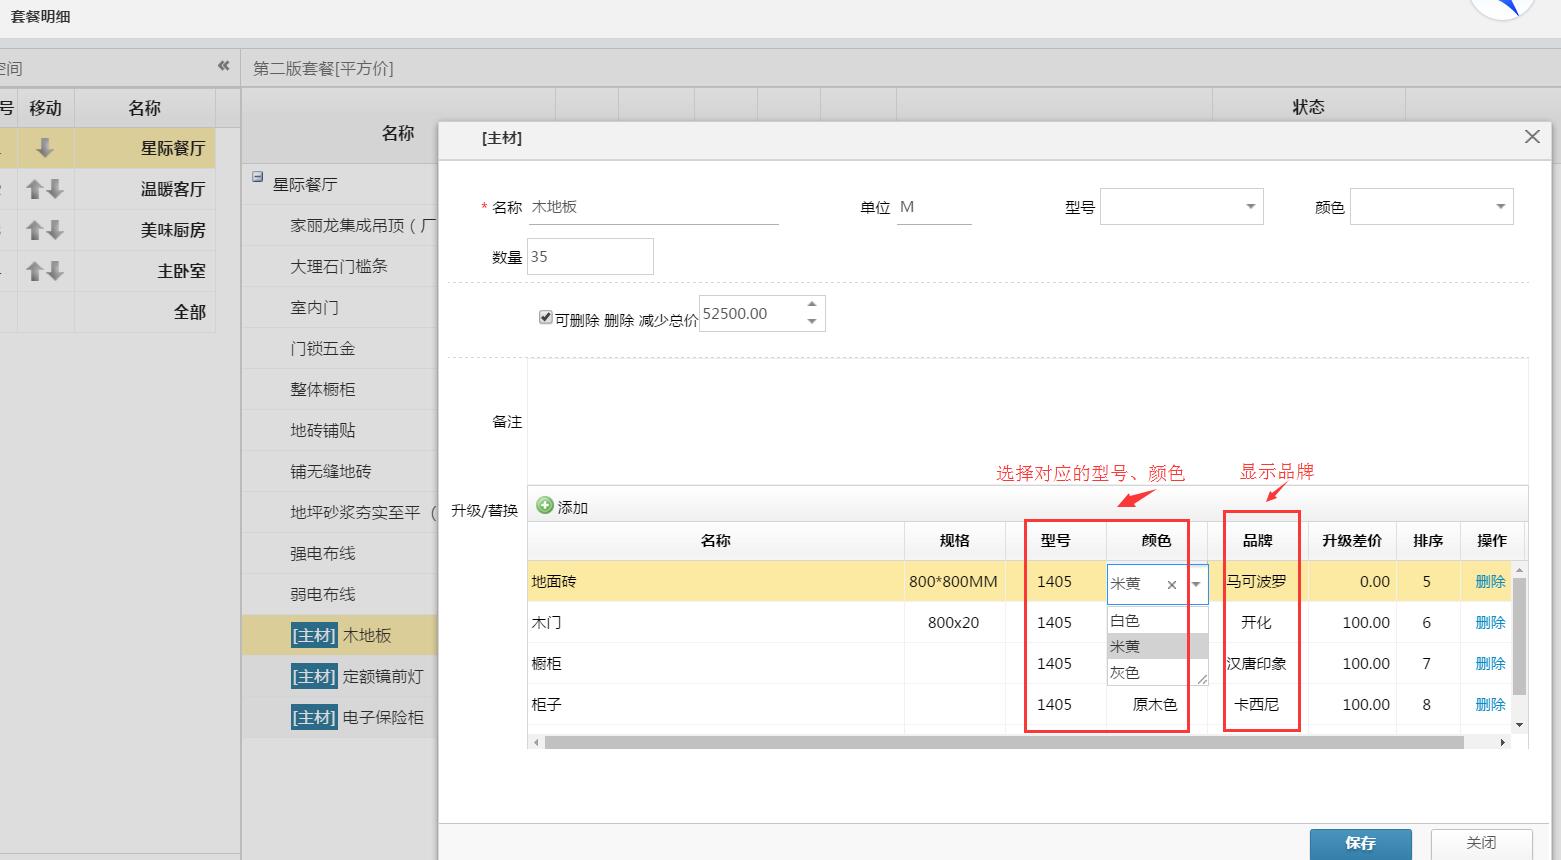This screenshot has width=1561, height=860.
Task: Open the 颜色 dropdown at top right
Action: pyautogui.click(x=1499, y=207)
